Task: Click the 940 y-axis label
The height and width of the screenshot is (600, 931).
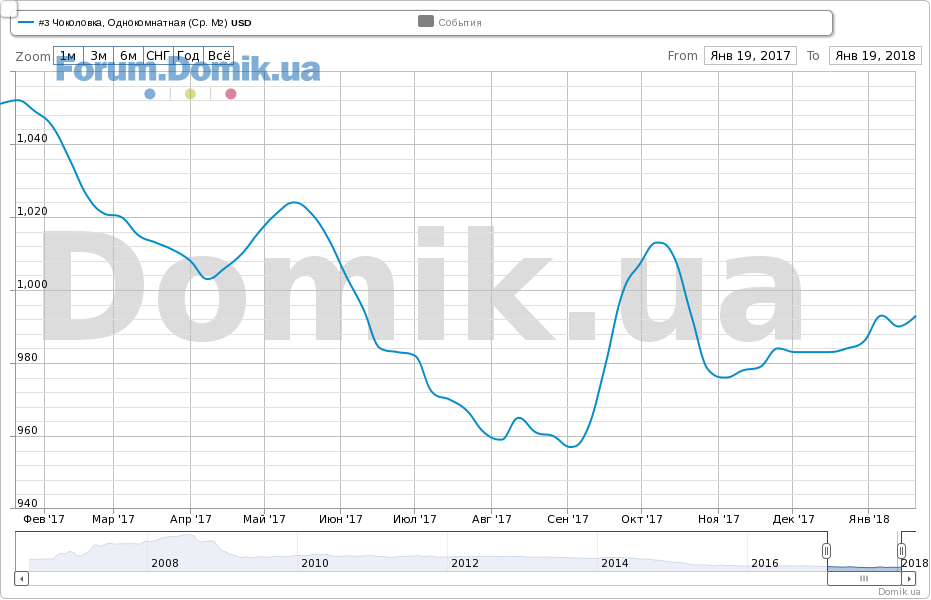Action: click(x=27, y=503)
